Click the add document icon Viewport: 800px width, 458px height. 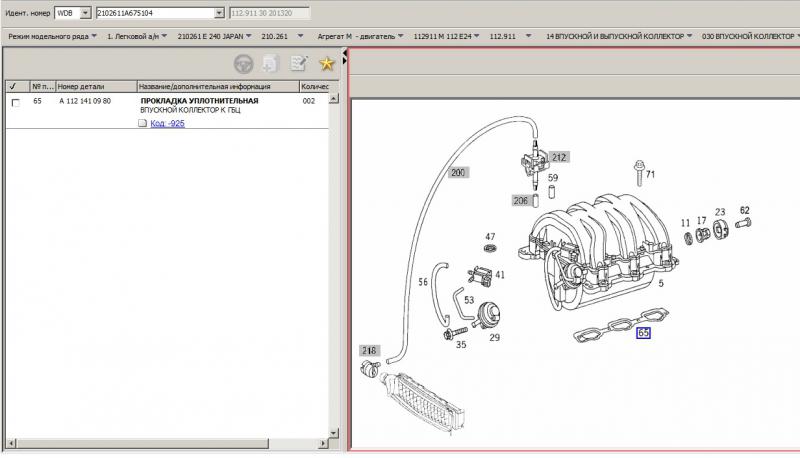pyautogui.click(x=270, y=64)
